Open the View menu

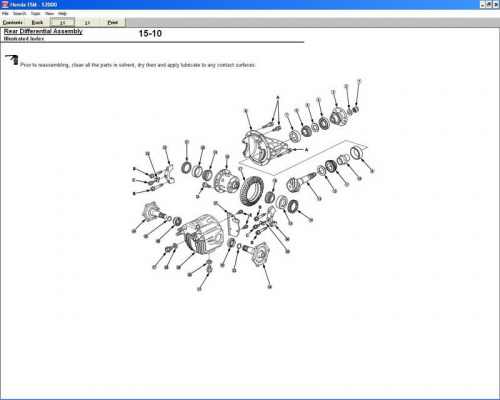(49, 14)
